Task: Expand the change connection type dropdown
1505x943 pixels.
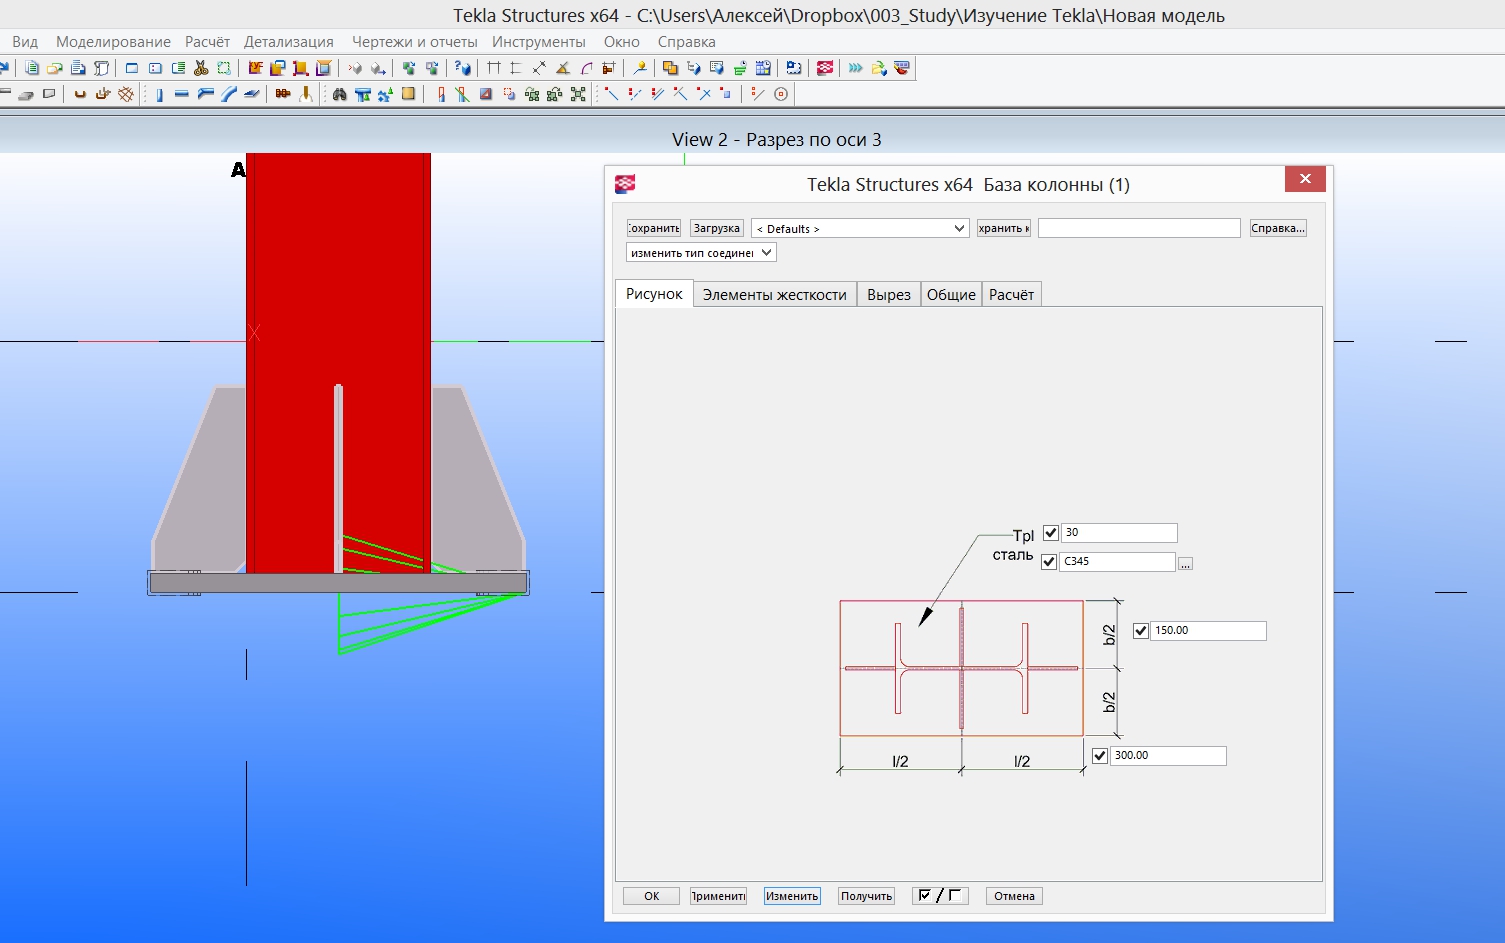Action: click(x=701, y=253)
